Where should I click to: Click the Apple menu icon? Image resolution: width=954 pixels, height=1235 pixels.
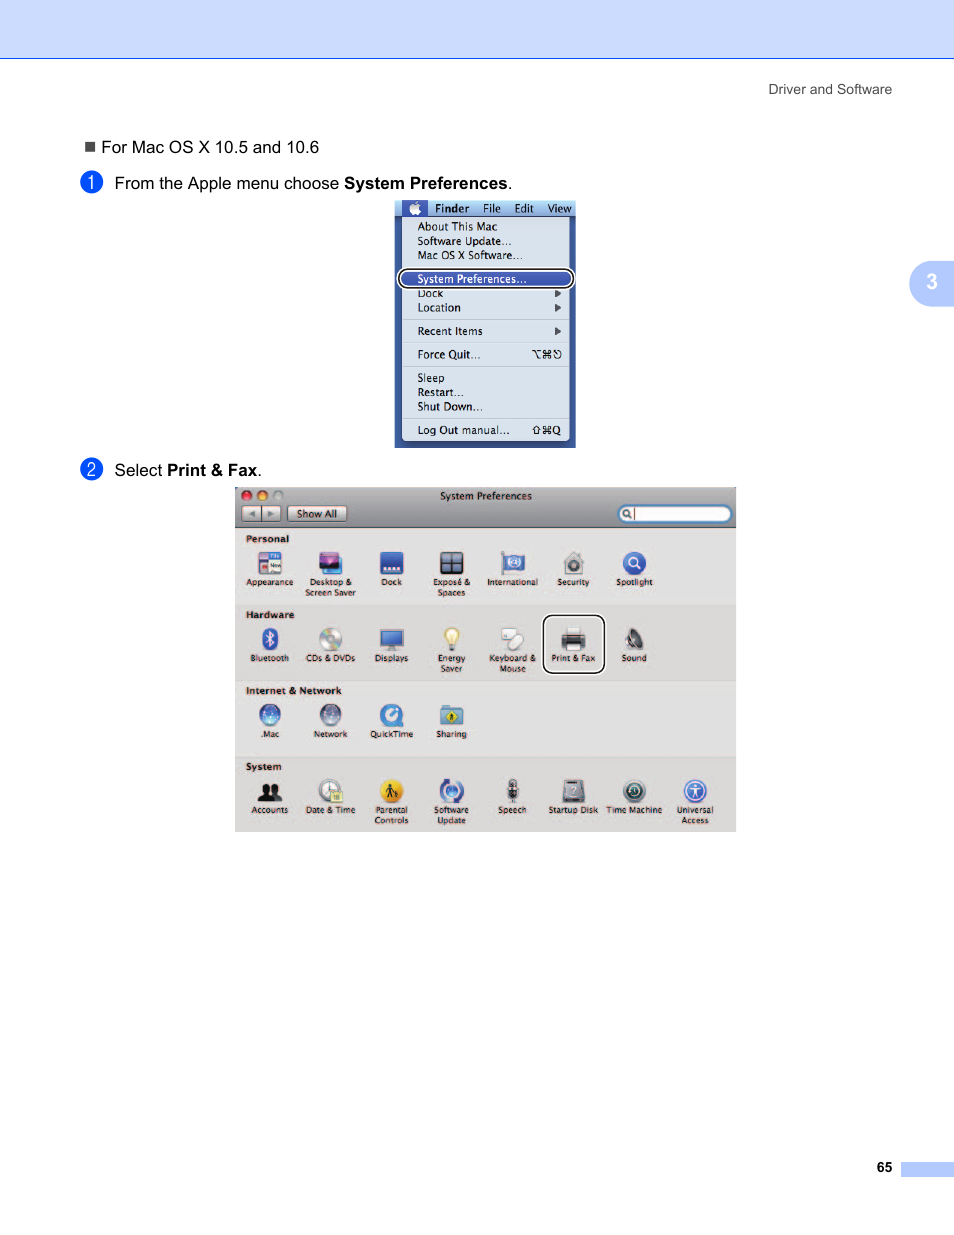pos(414,209)
